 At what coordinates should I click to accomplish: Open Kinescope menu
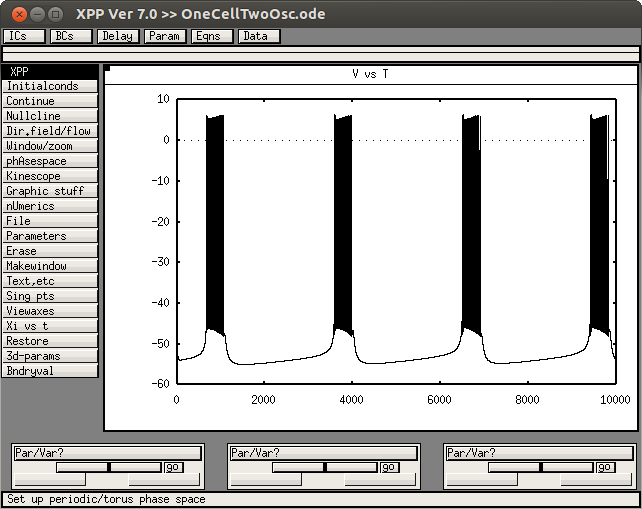click(50, 176)
